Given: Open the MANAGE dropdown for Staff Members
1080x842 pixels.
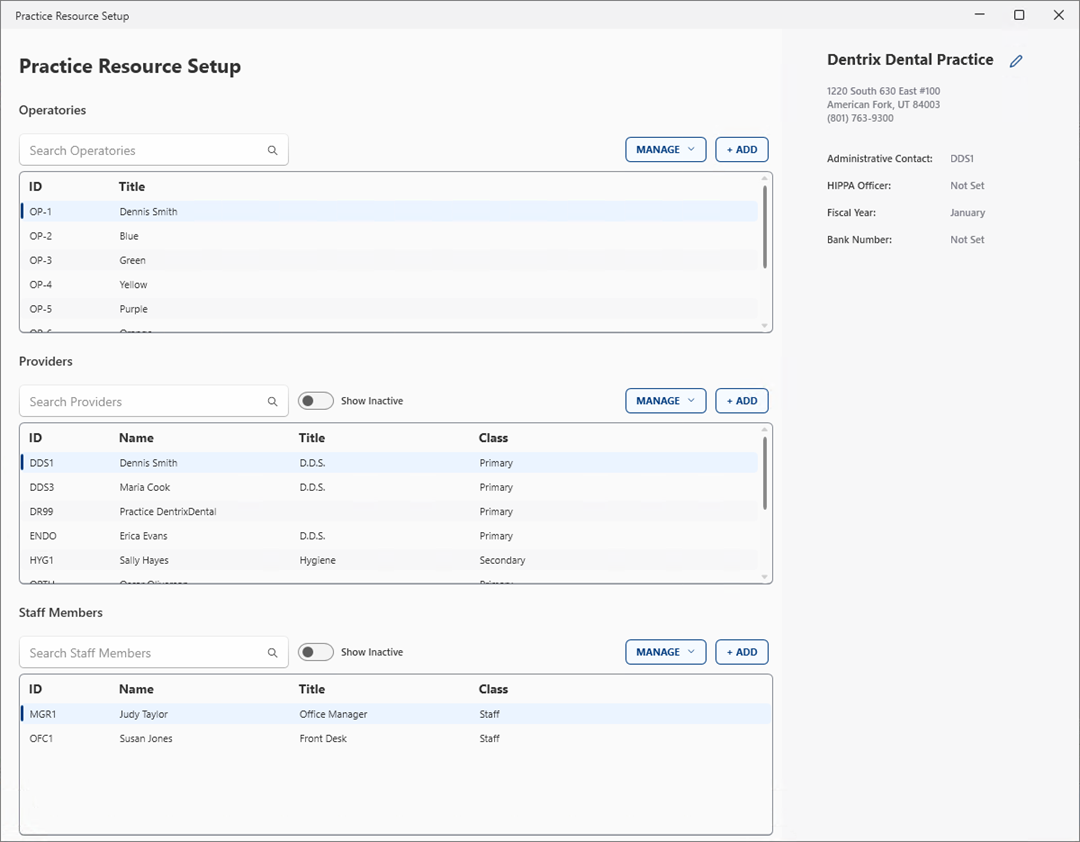Looking at the screenshot, I should point(665,651).
